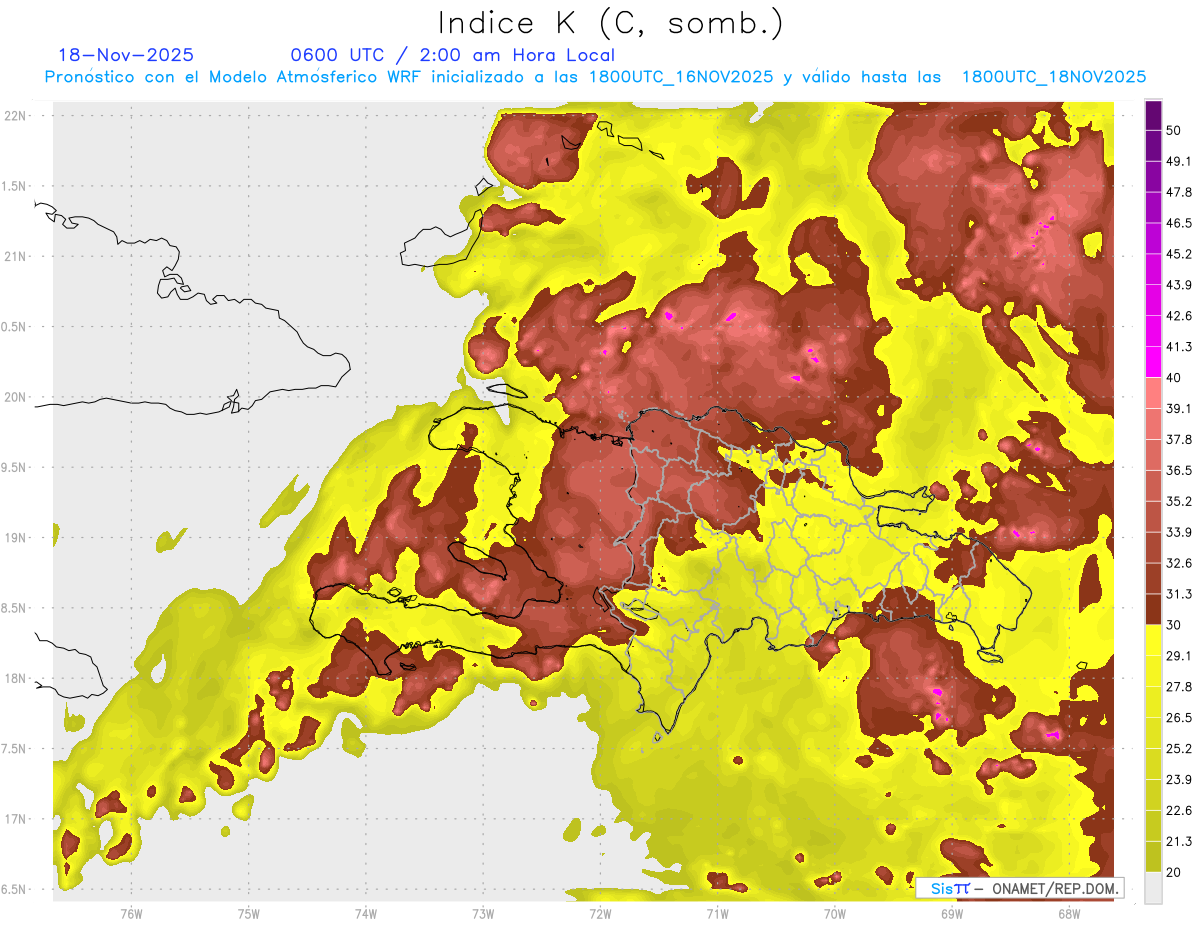
Task: Click the 'Modelo Atmosferico WRF' forecast description line
Action: (596, 77)
